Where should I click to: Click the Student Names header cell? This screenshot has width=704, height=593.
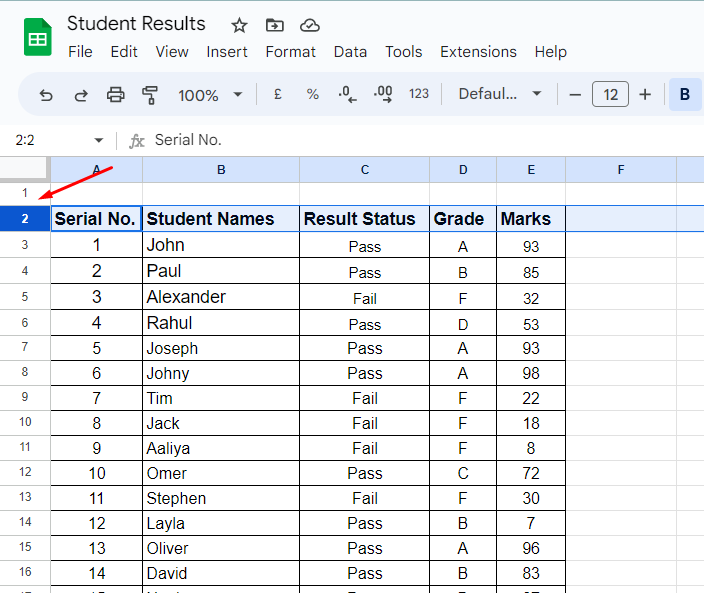pyautogui.click(x=221, y=219)
